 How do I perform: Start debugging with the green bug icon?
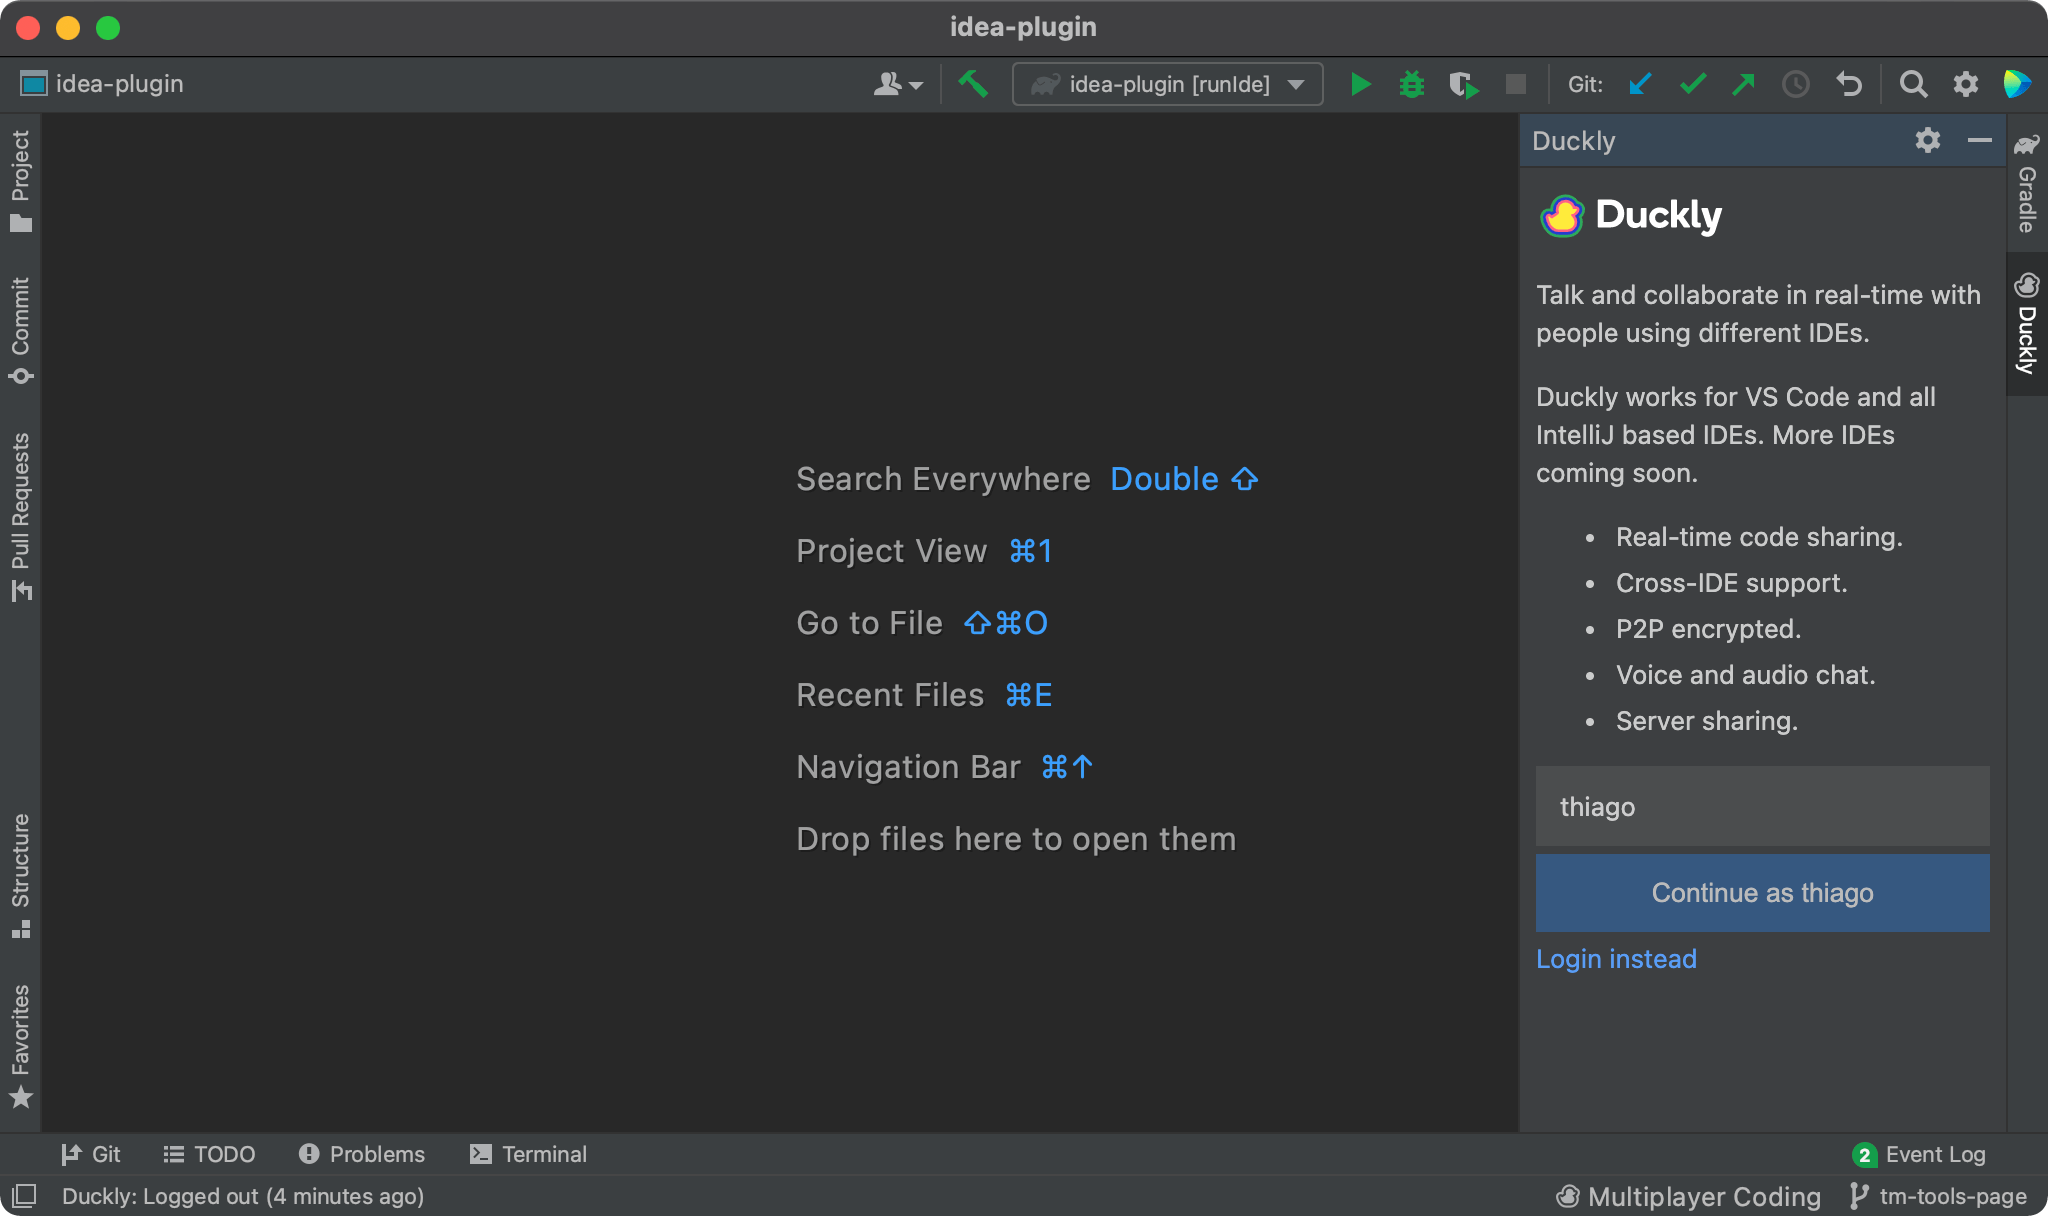tap(1412, 84)
